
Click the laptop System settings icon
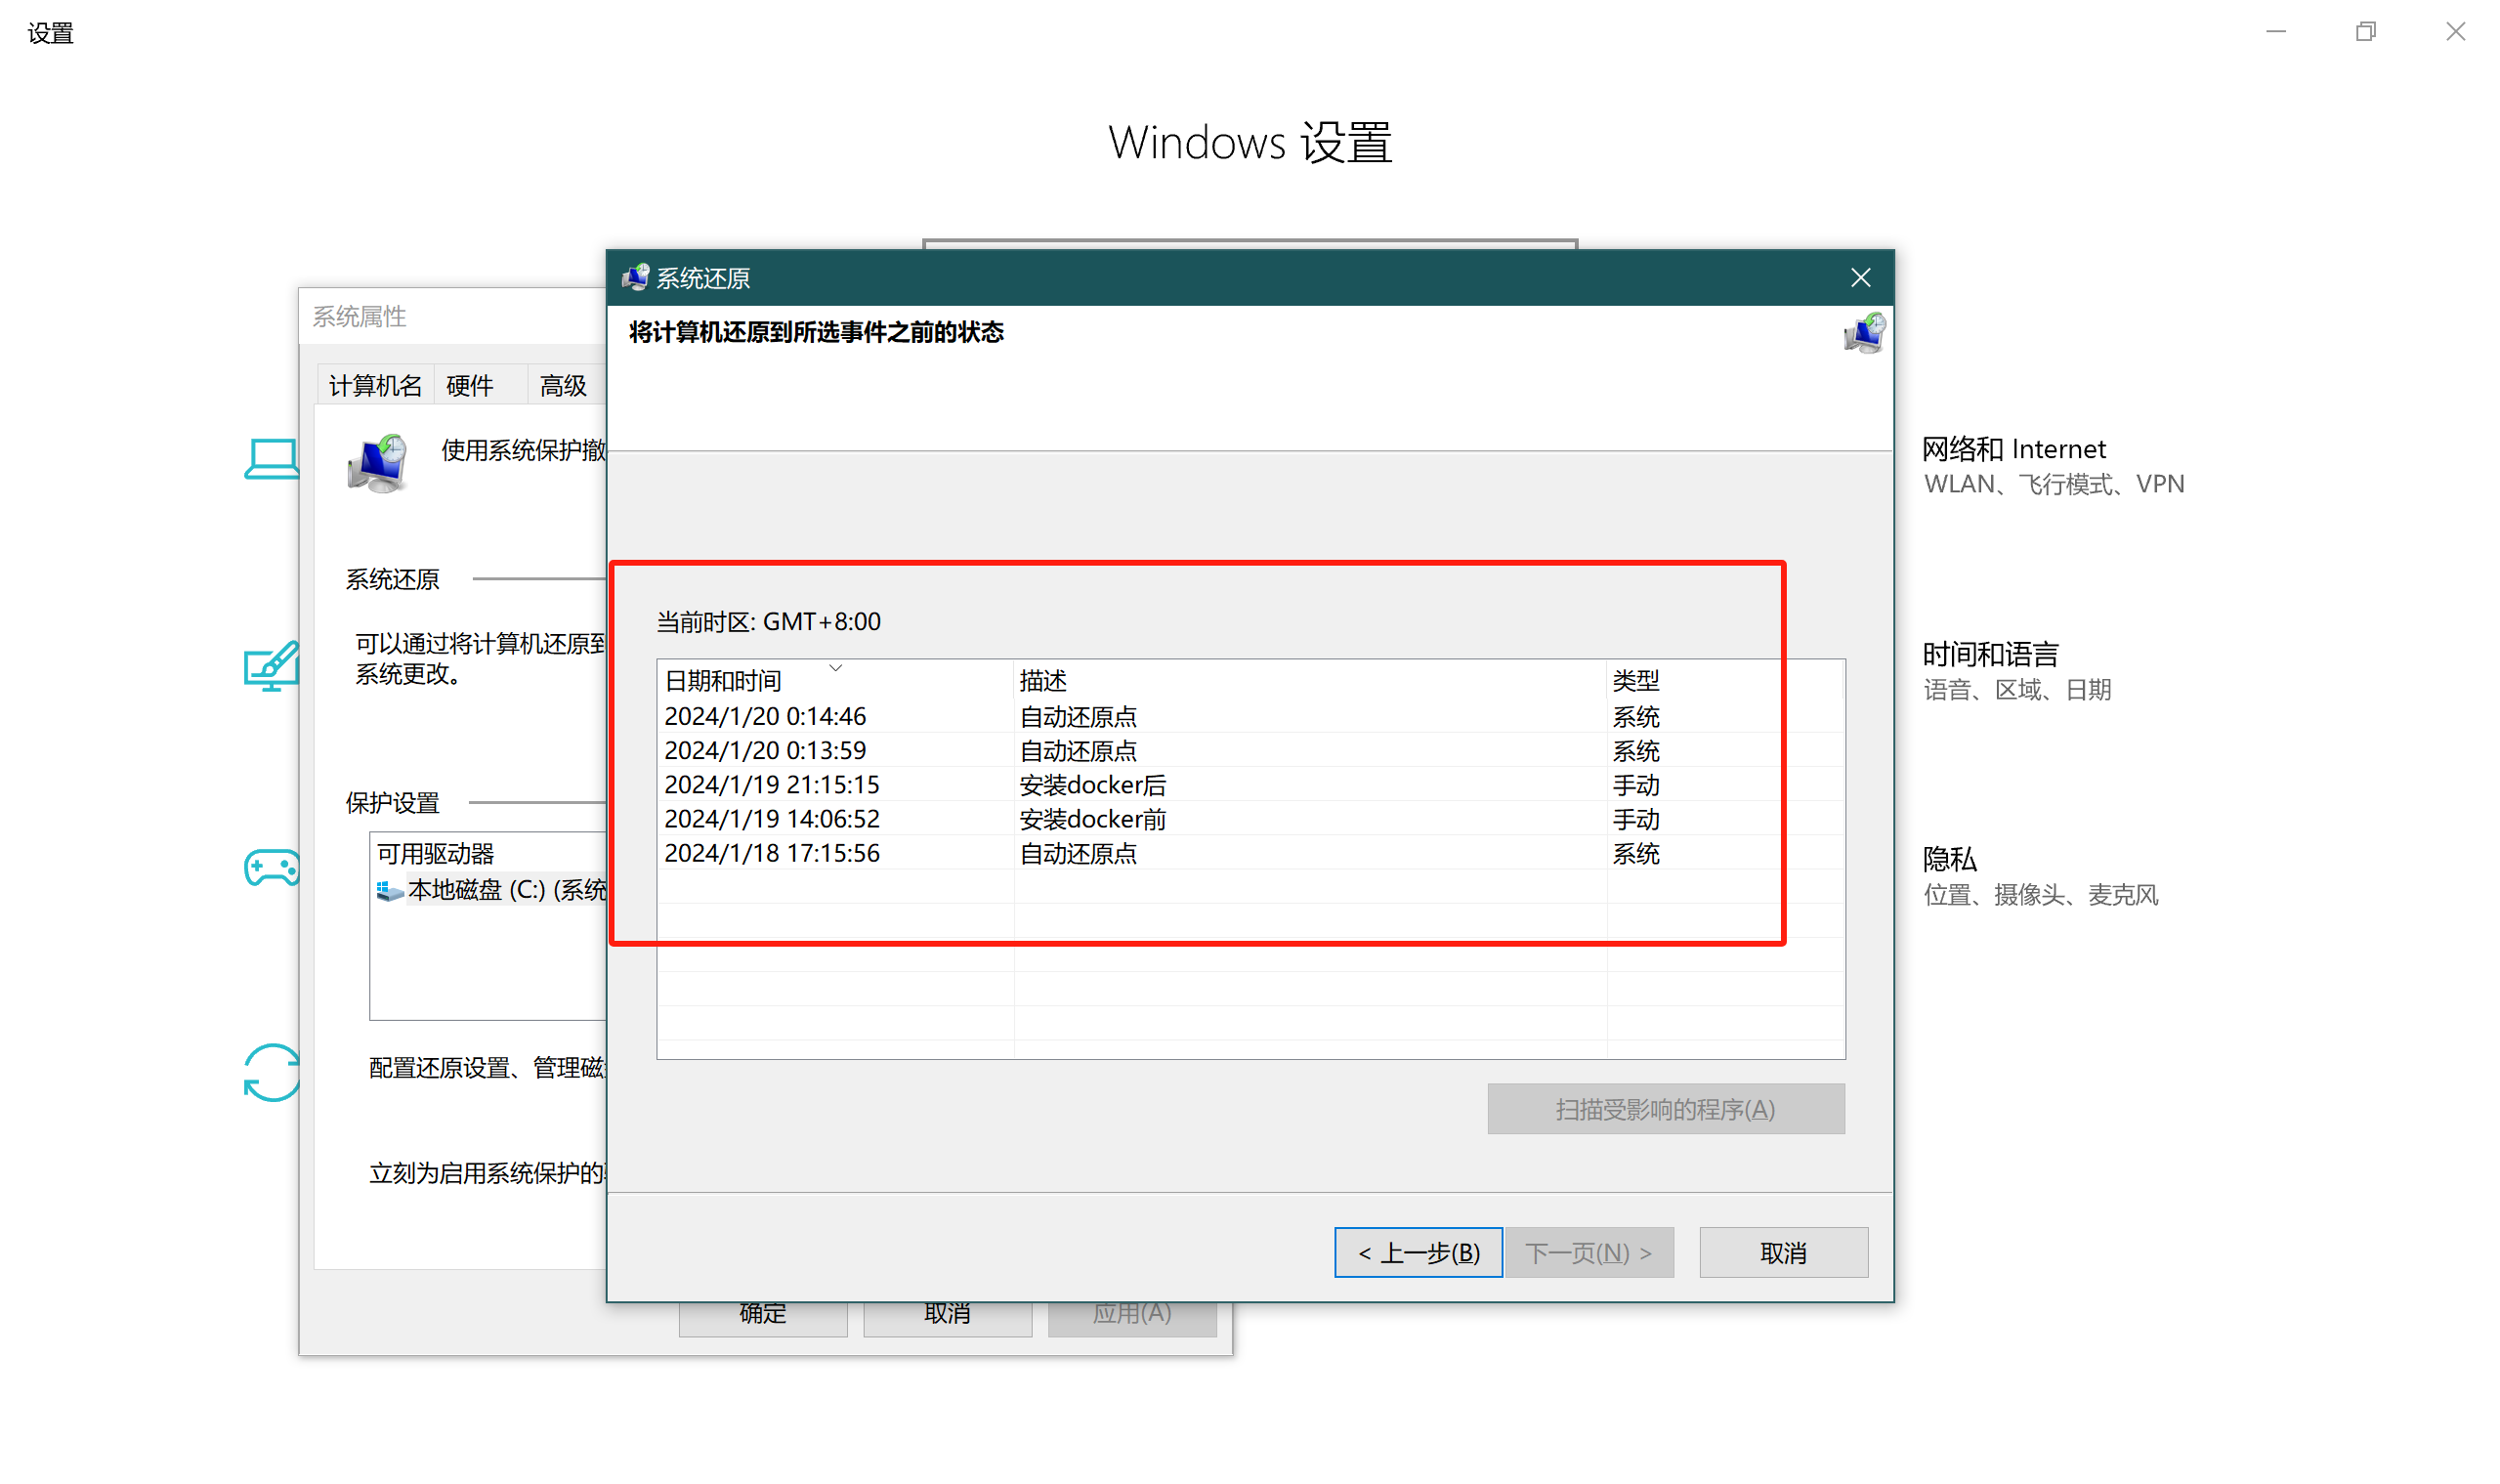click(272, 460)
